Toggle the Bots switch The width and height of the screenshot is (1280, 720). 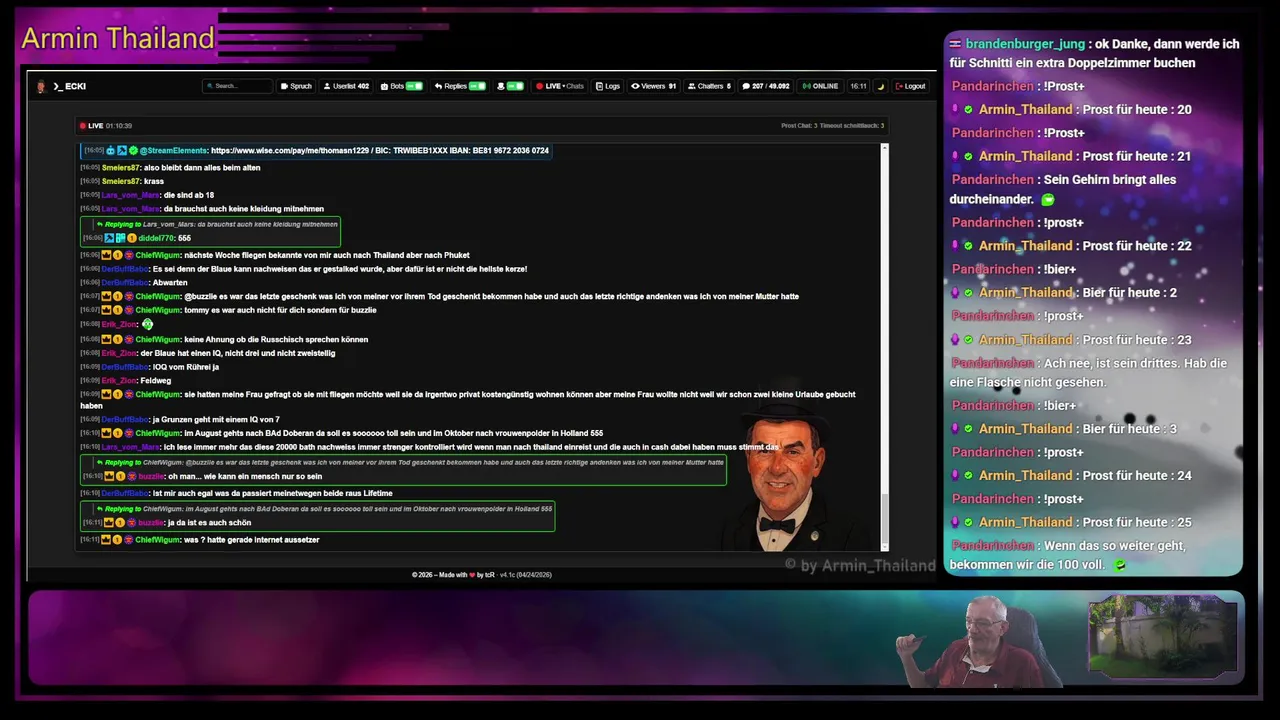click(413, 86)
